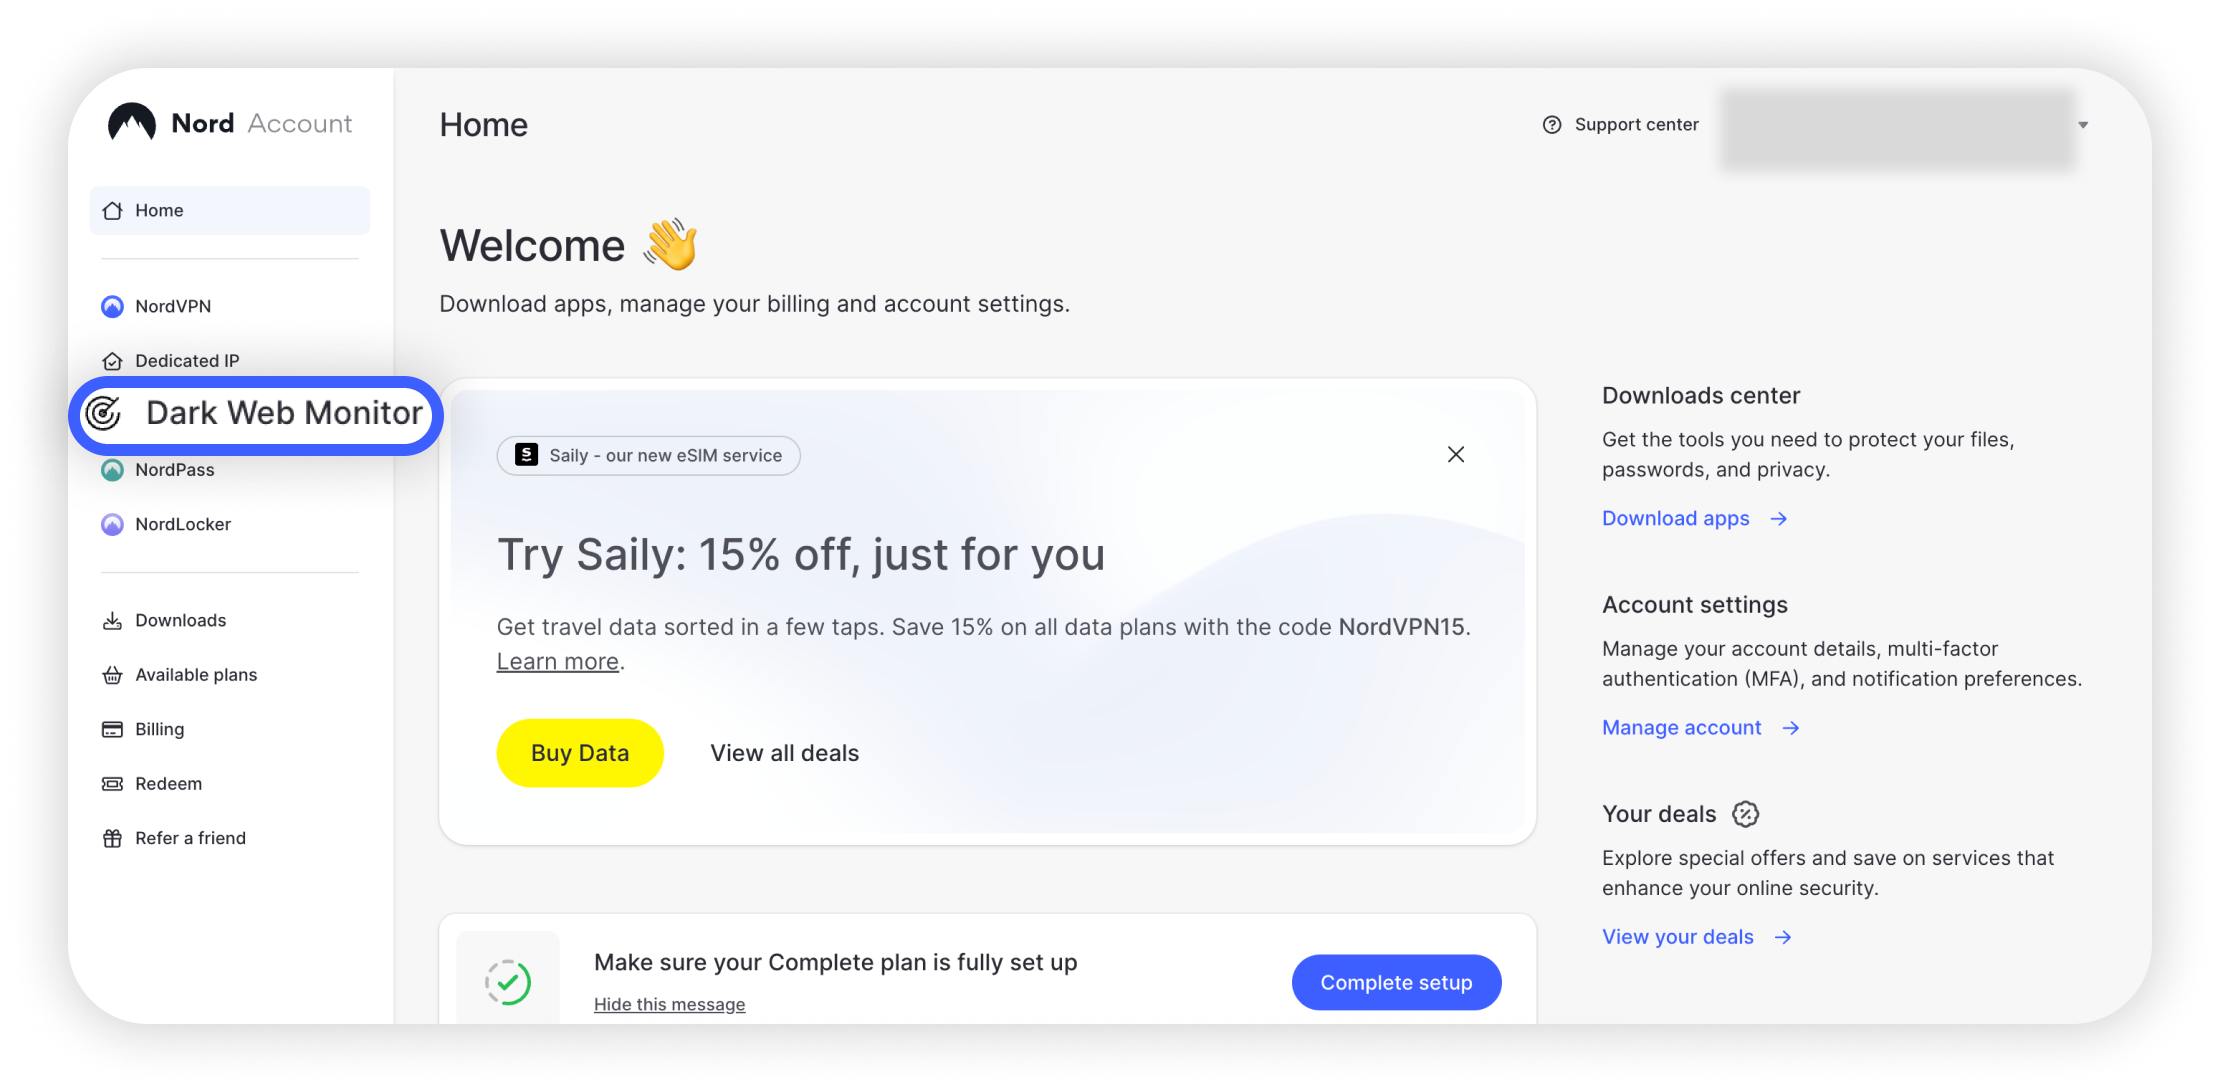The image size is (2220, 1092).
Task: Open the Support center link
Action: coord(1622,125)
